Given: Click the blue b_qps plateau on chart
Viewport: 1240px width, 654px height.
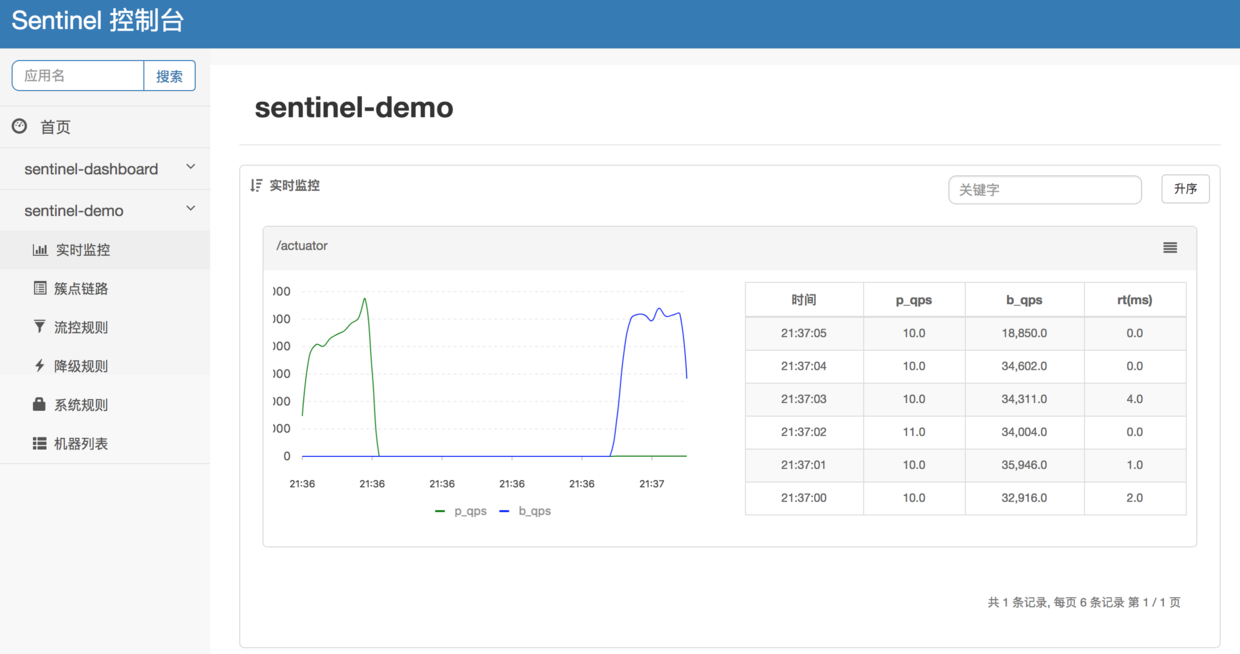Looking at the screenshot, I should [655, 315].
